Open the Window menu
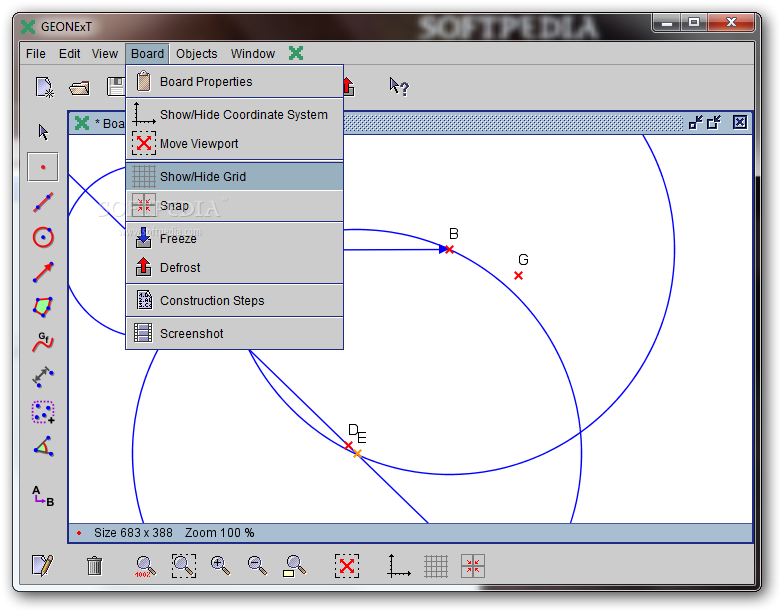Image resolution: width=782 pixels, height=612 pixels. (252, 53)
